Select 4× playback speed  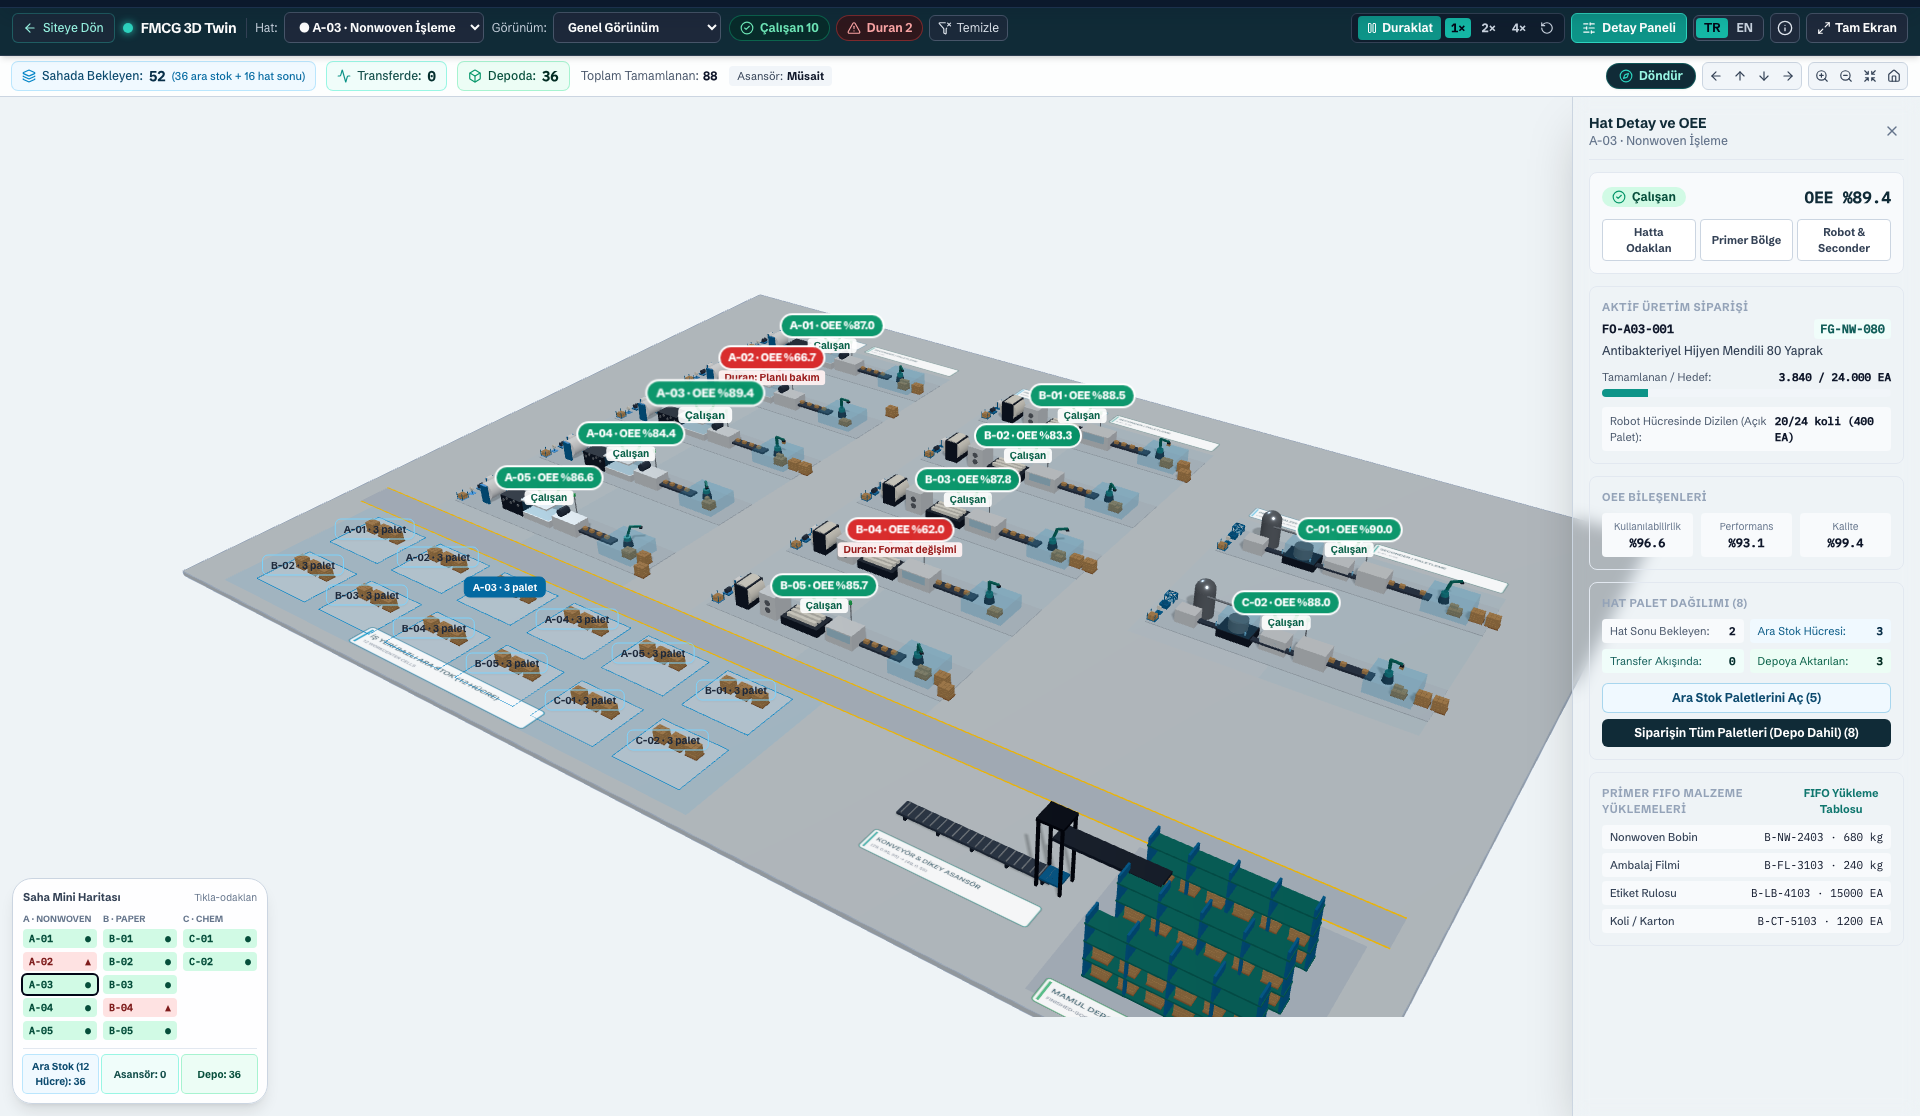pyautogui.click(x=1518, y=28)
